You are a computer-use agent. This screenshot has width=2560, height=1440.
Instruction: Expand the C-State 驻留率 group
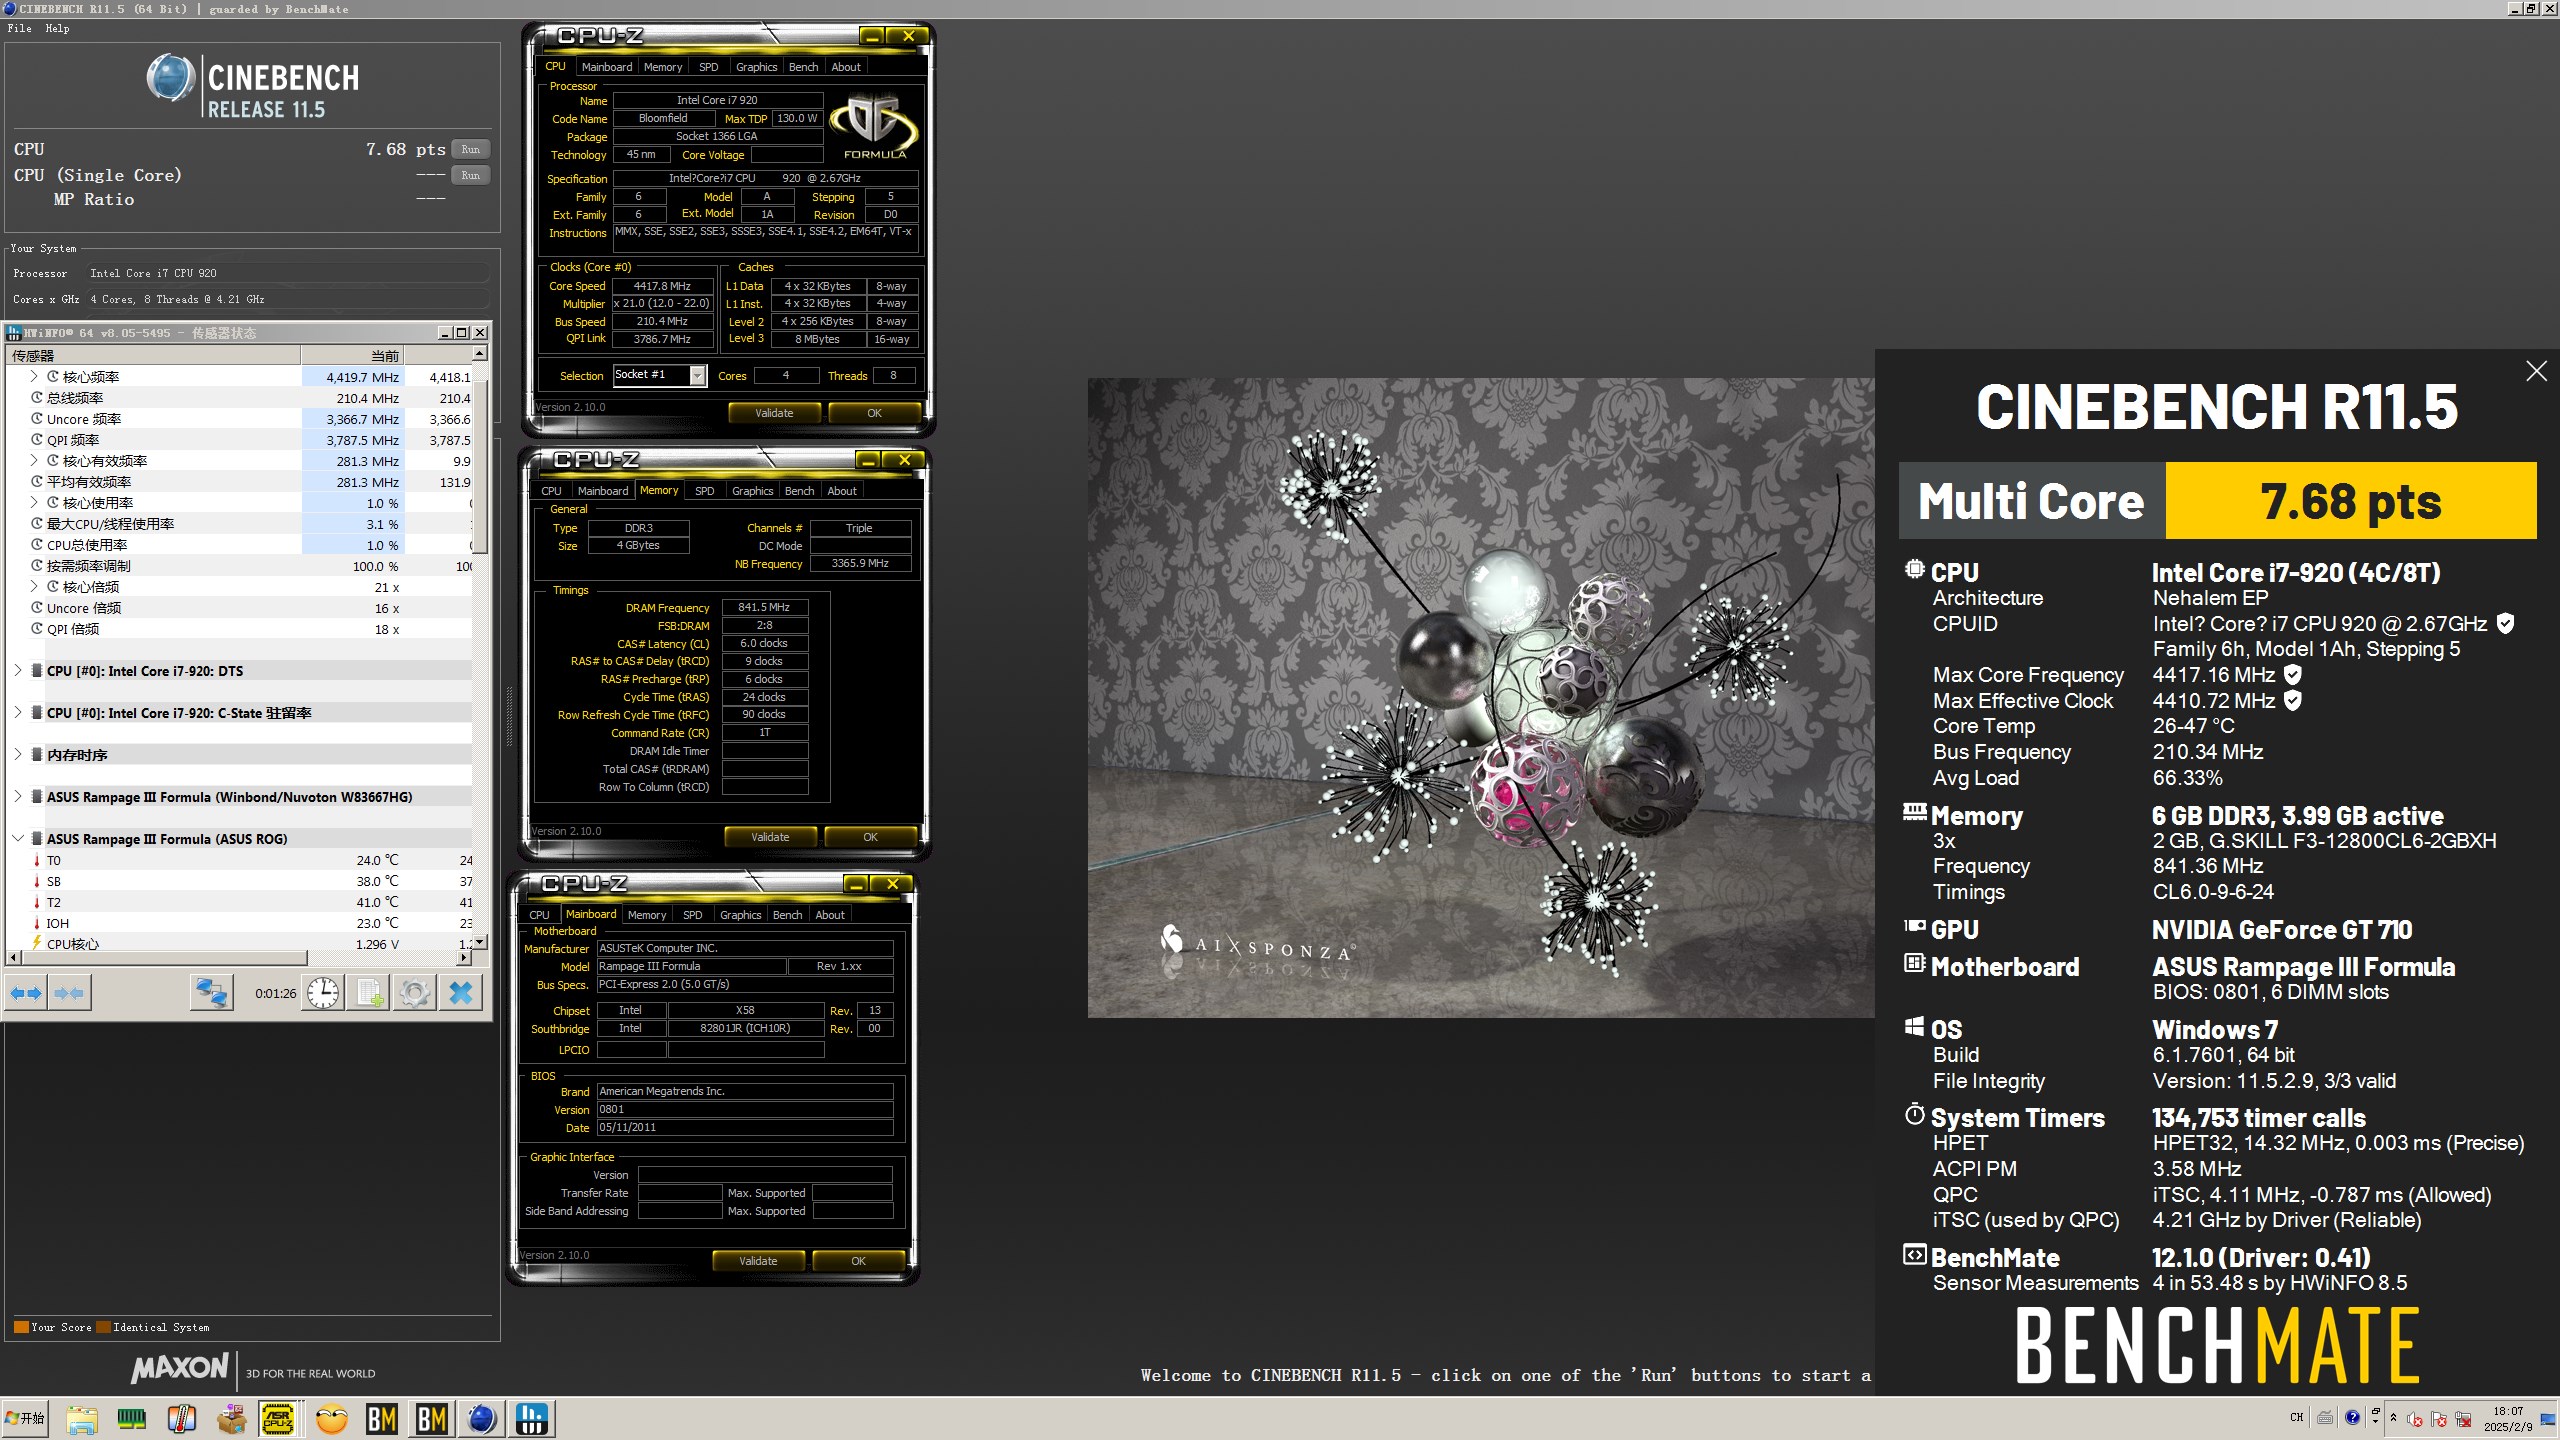pyautogui.click(x=18, y=713)
